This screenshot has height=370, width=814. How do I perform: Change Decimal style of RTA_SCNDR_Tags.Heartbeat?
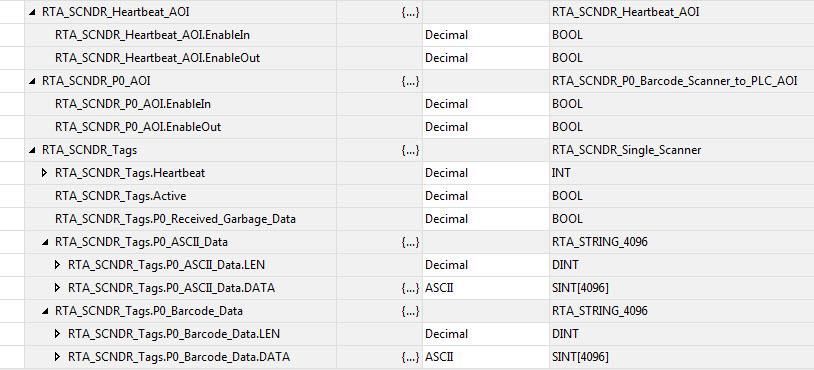[x=486, y=173]
